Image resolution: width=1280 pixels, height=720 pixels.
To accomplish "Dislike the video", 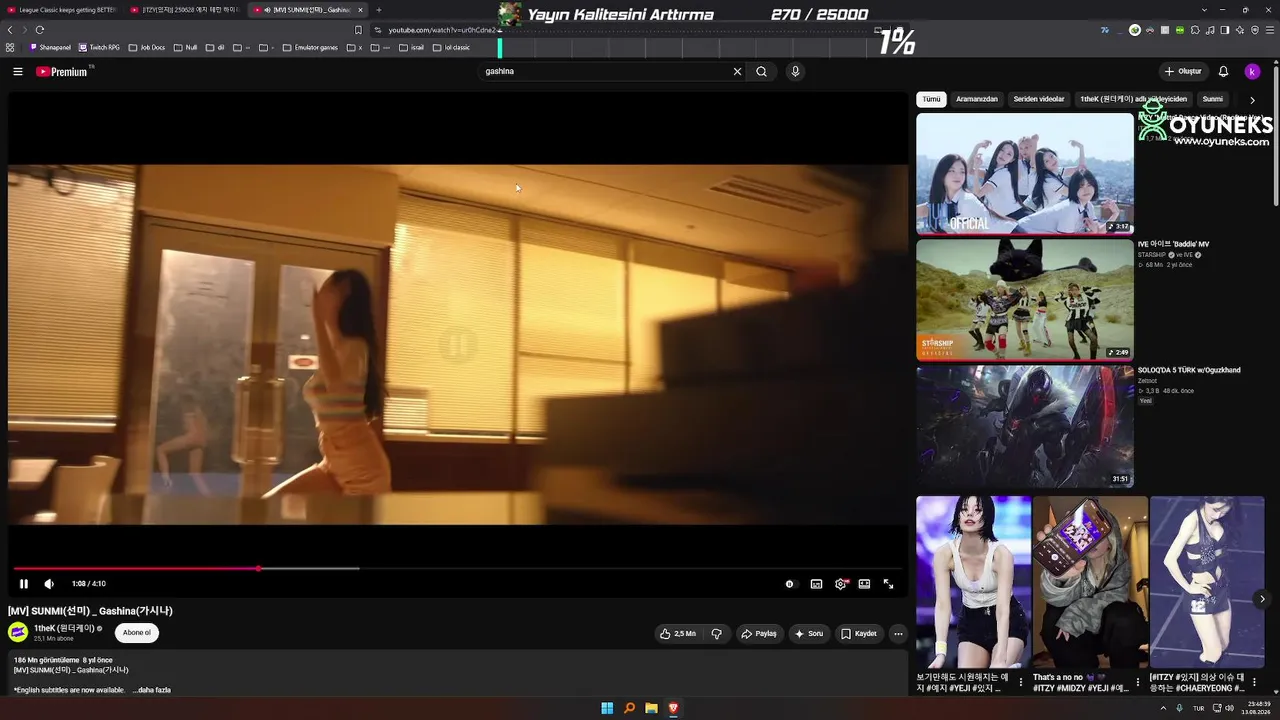I will click(716, 633).
